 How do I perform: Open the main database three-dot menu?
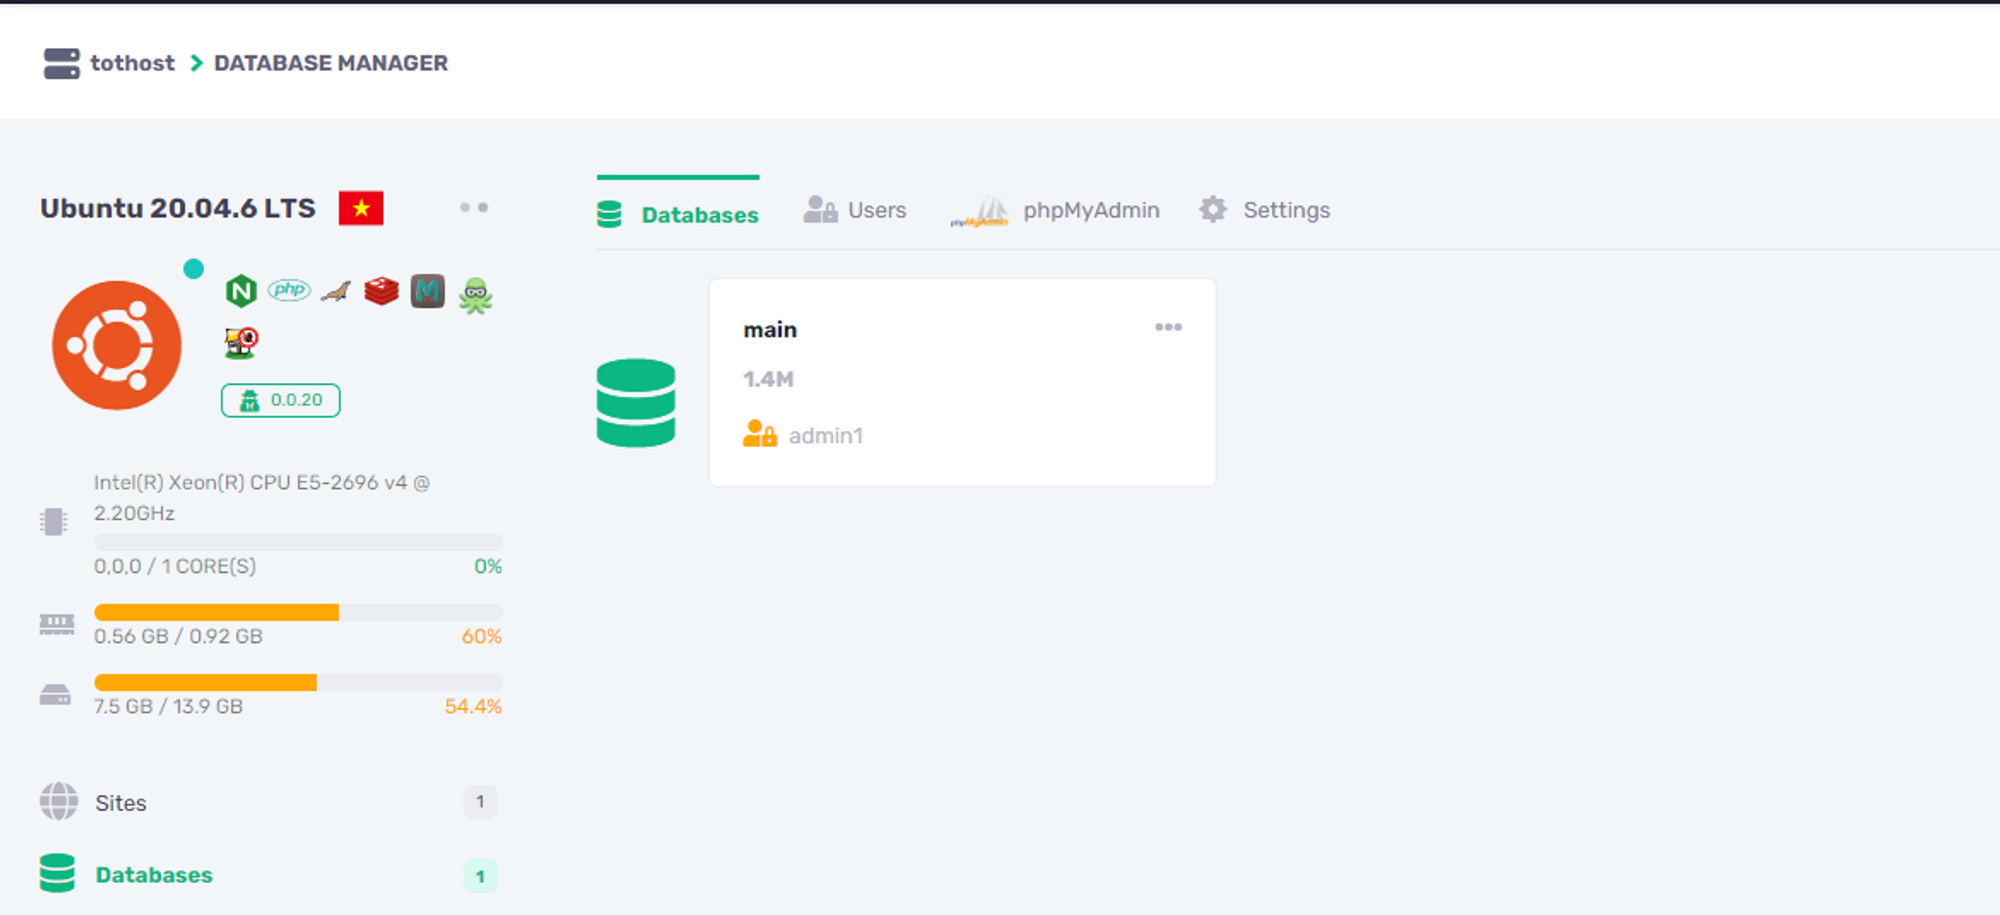coord(1168,327)
